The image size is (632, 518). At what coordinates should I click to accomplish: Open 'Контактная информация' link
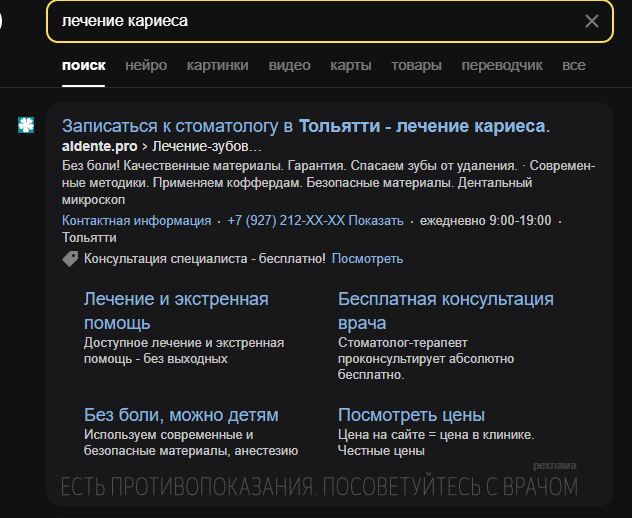(137, 221)
